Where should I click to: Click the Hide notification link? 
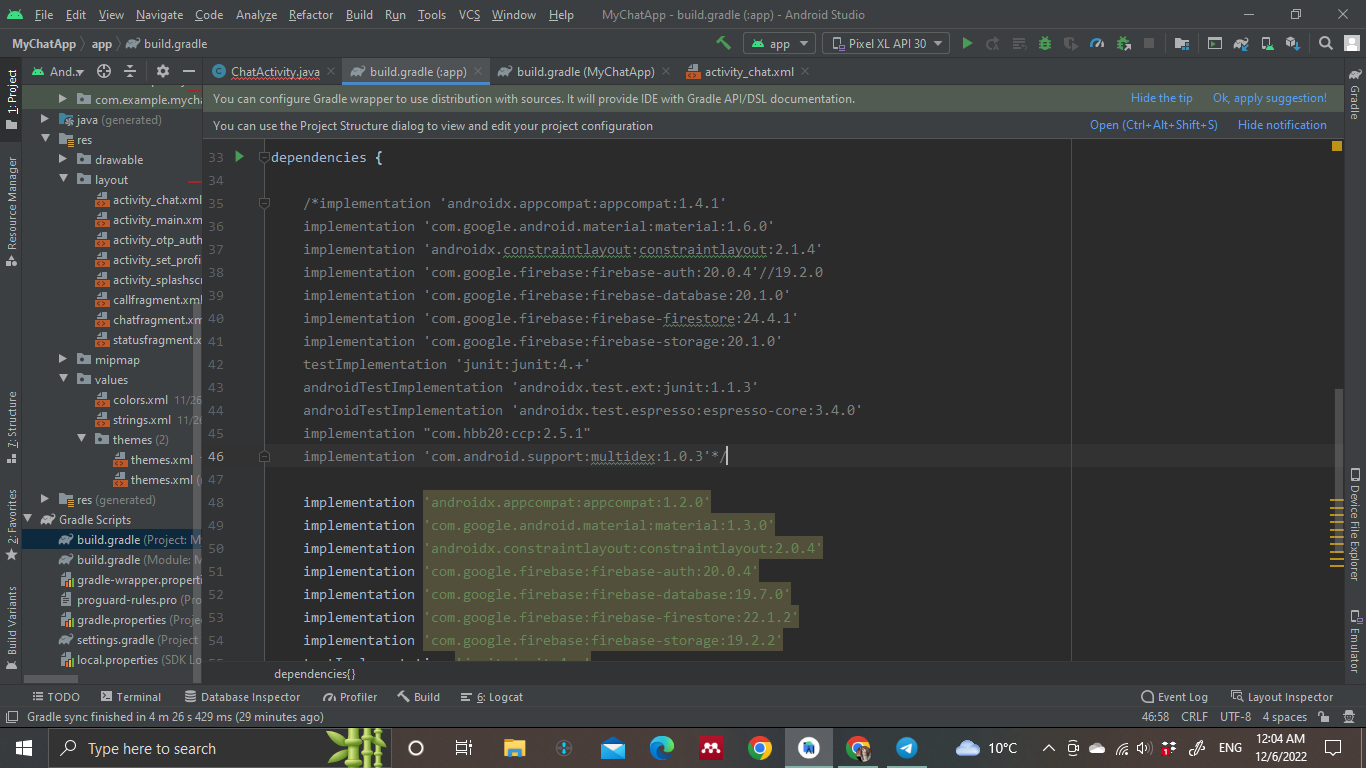(x=1282, y=125)
